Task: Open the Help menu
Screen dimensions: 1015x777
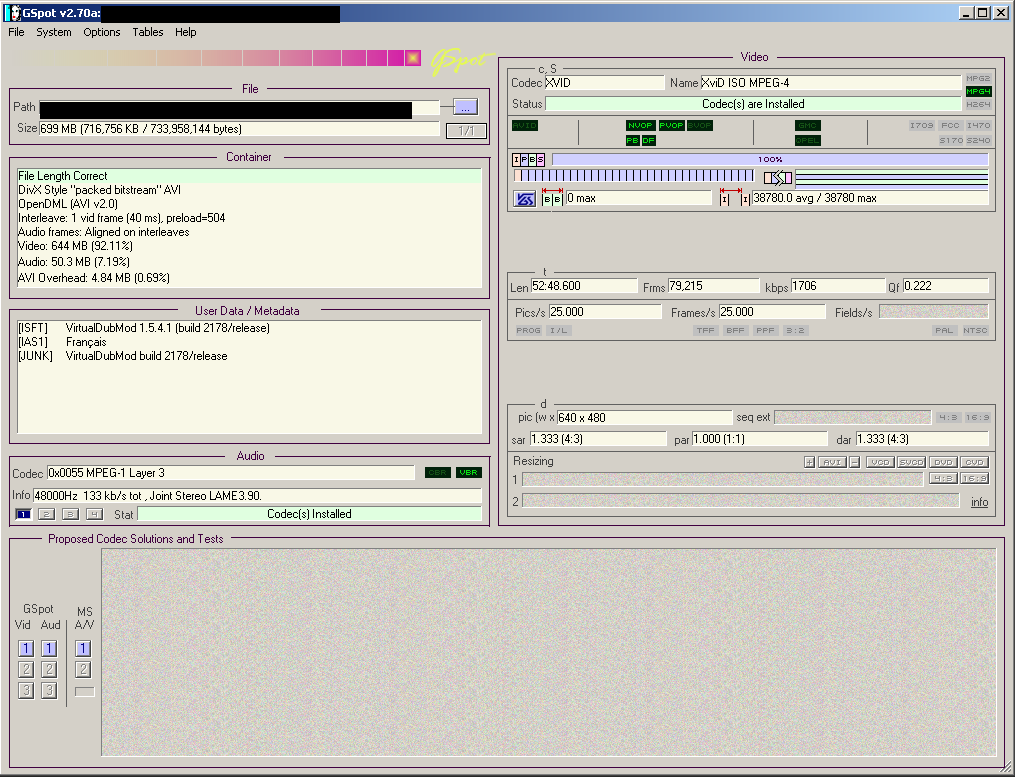Action: (x=186, y=32)
